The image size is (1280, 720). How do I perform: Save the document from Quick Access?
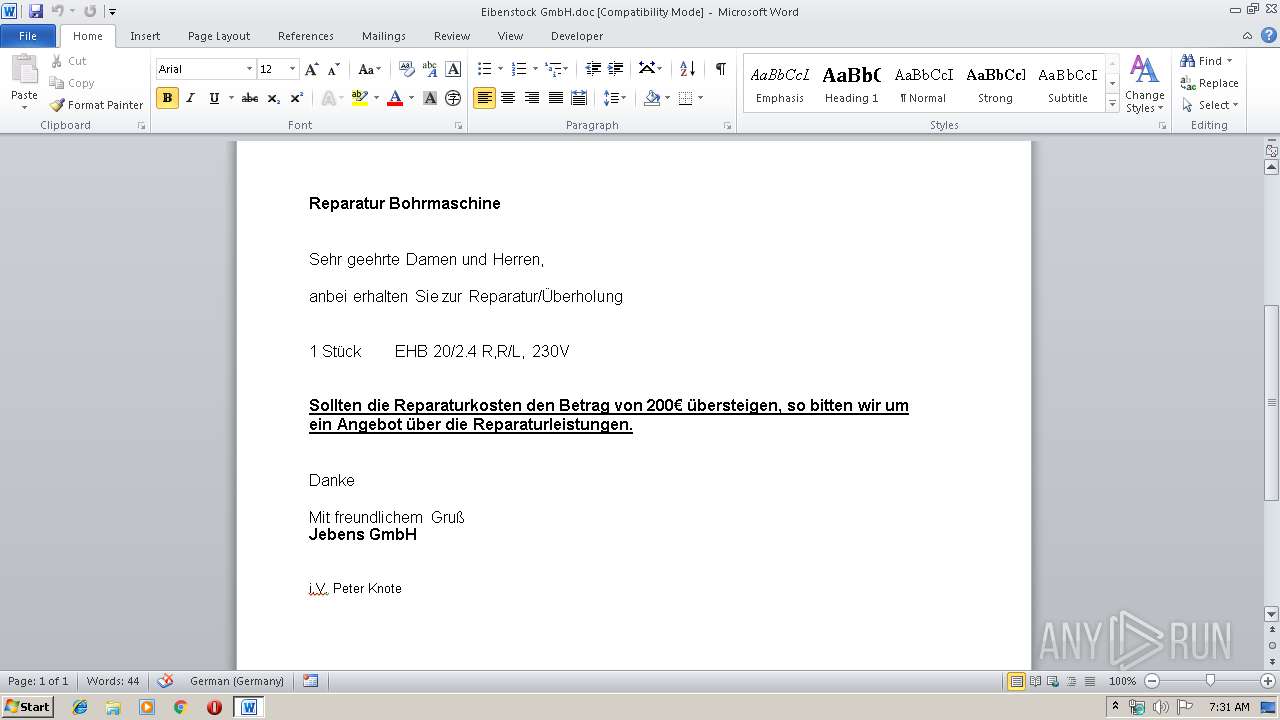coord(36,11)
